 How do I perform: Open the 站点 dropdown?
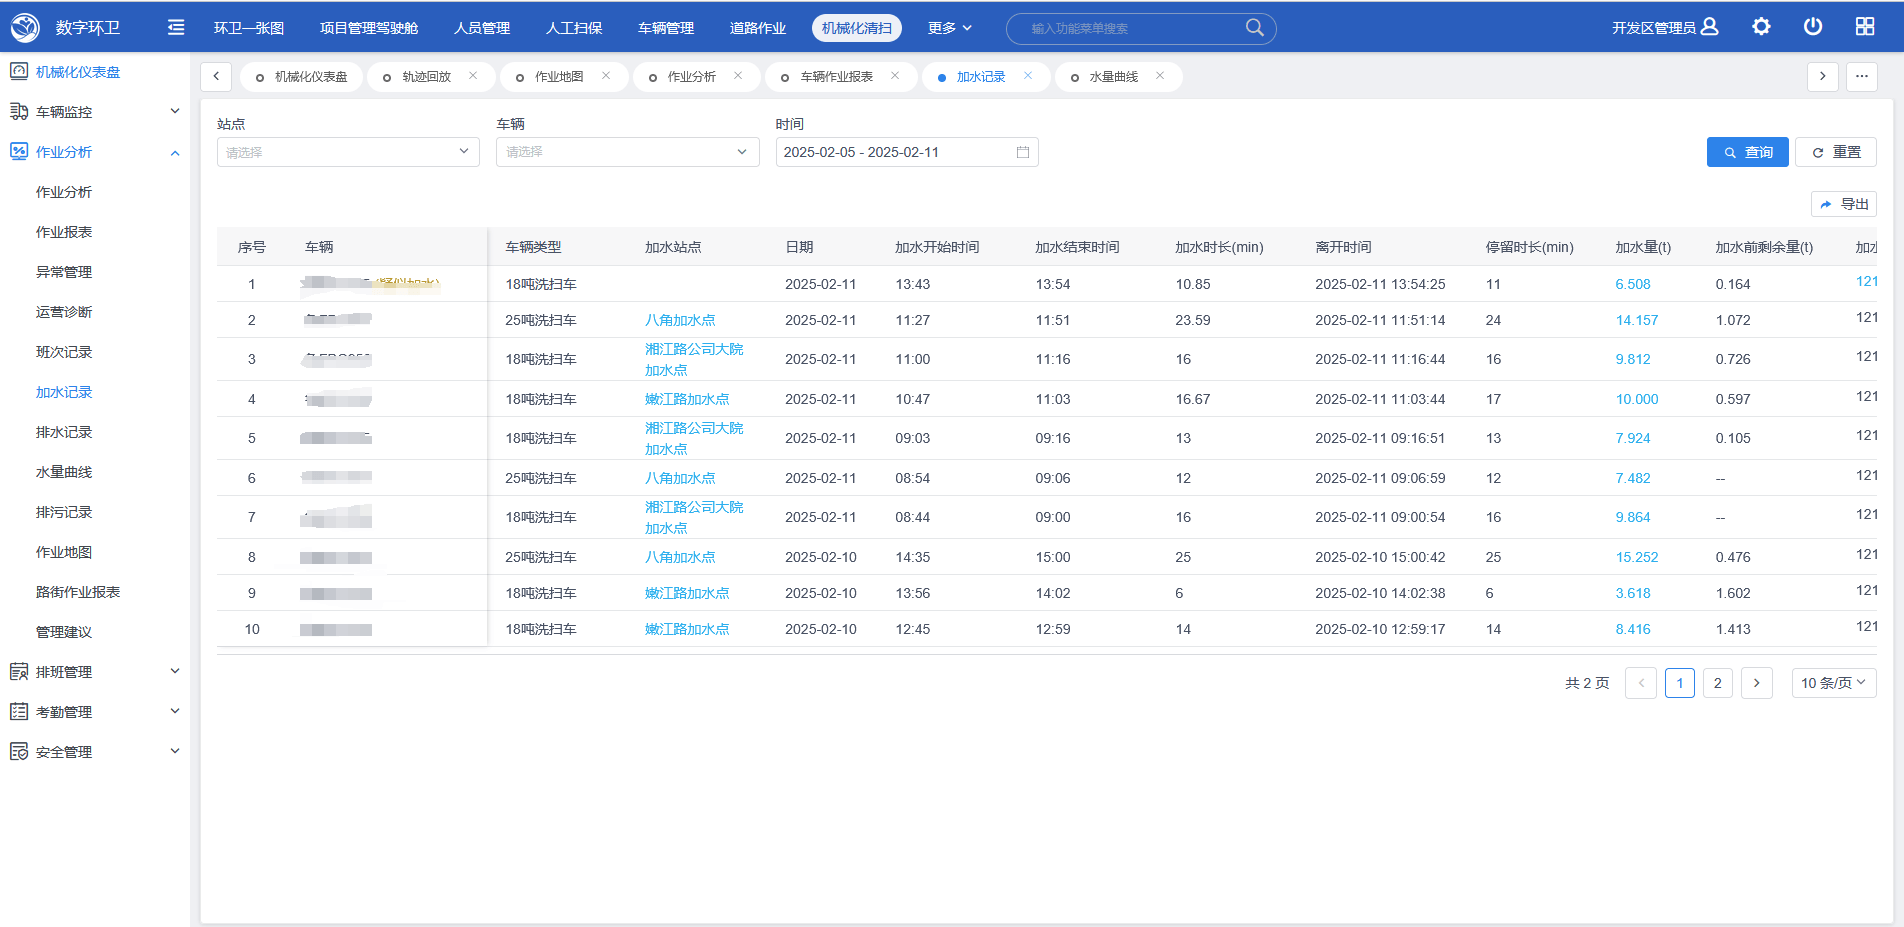pyautogui.click(x=348, y=152)
